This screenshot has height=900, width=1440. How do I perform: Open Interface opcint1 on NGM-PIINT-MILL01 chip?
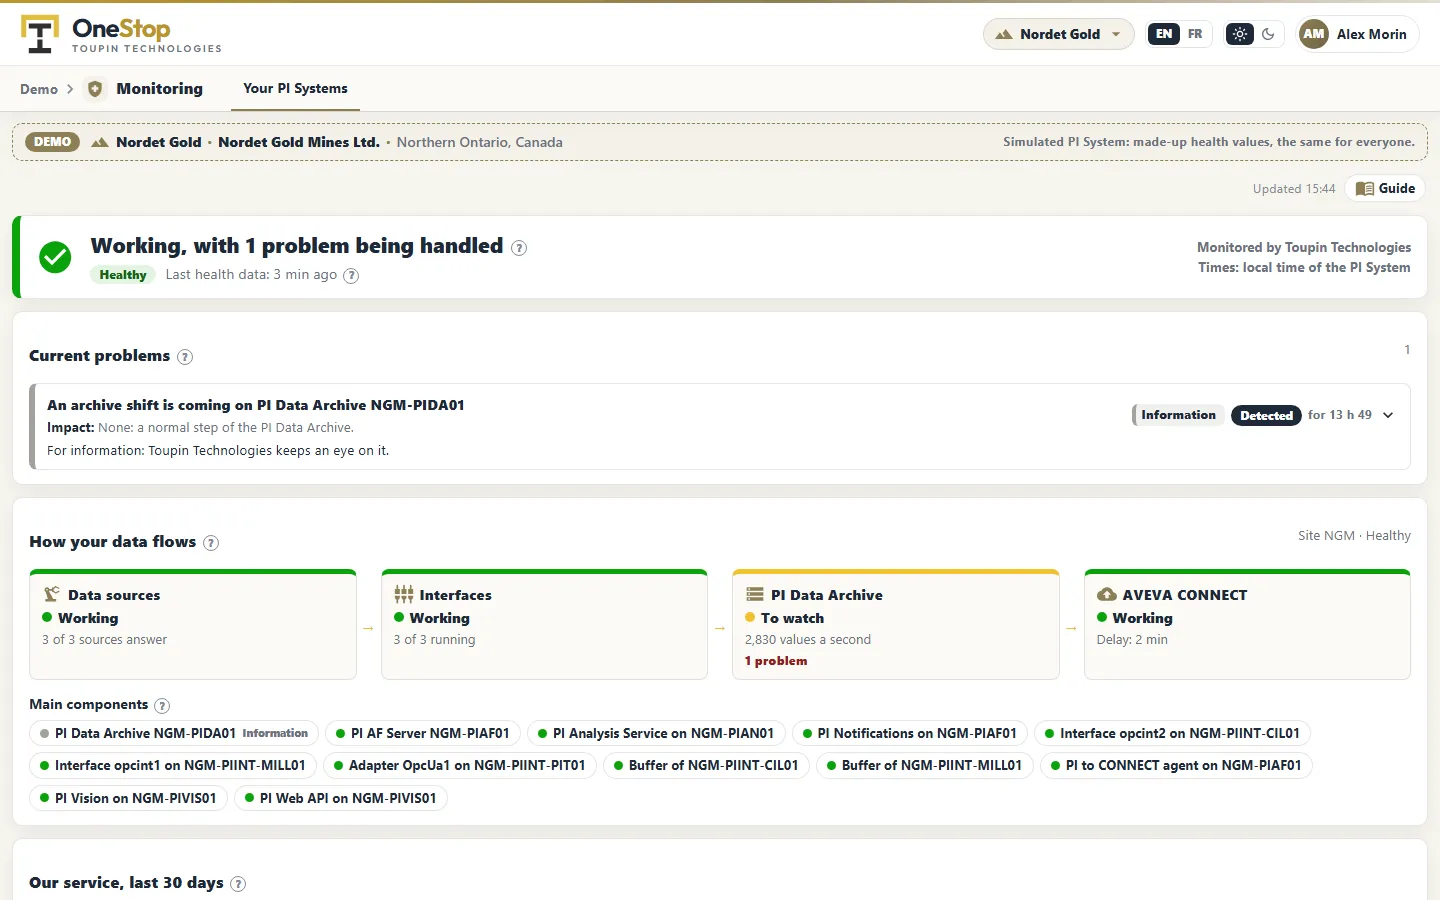(173, 766)
